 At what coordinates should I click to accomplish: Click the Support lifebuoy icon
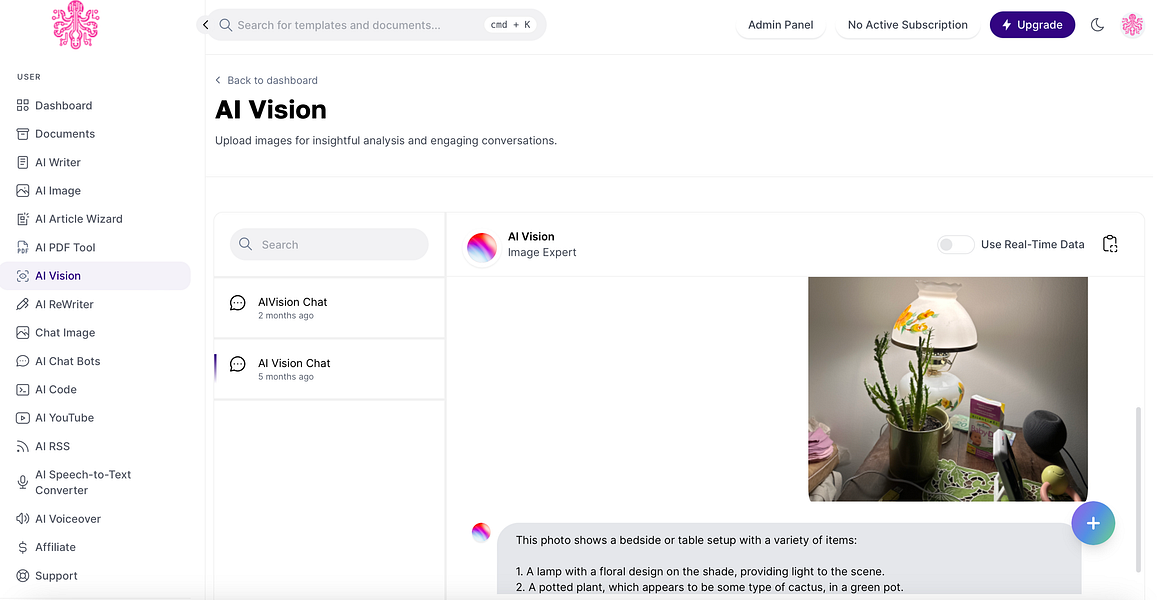[23, 576]
